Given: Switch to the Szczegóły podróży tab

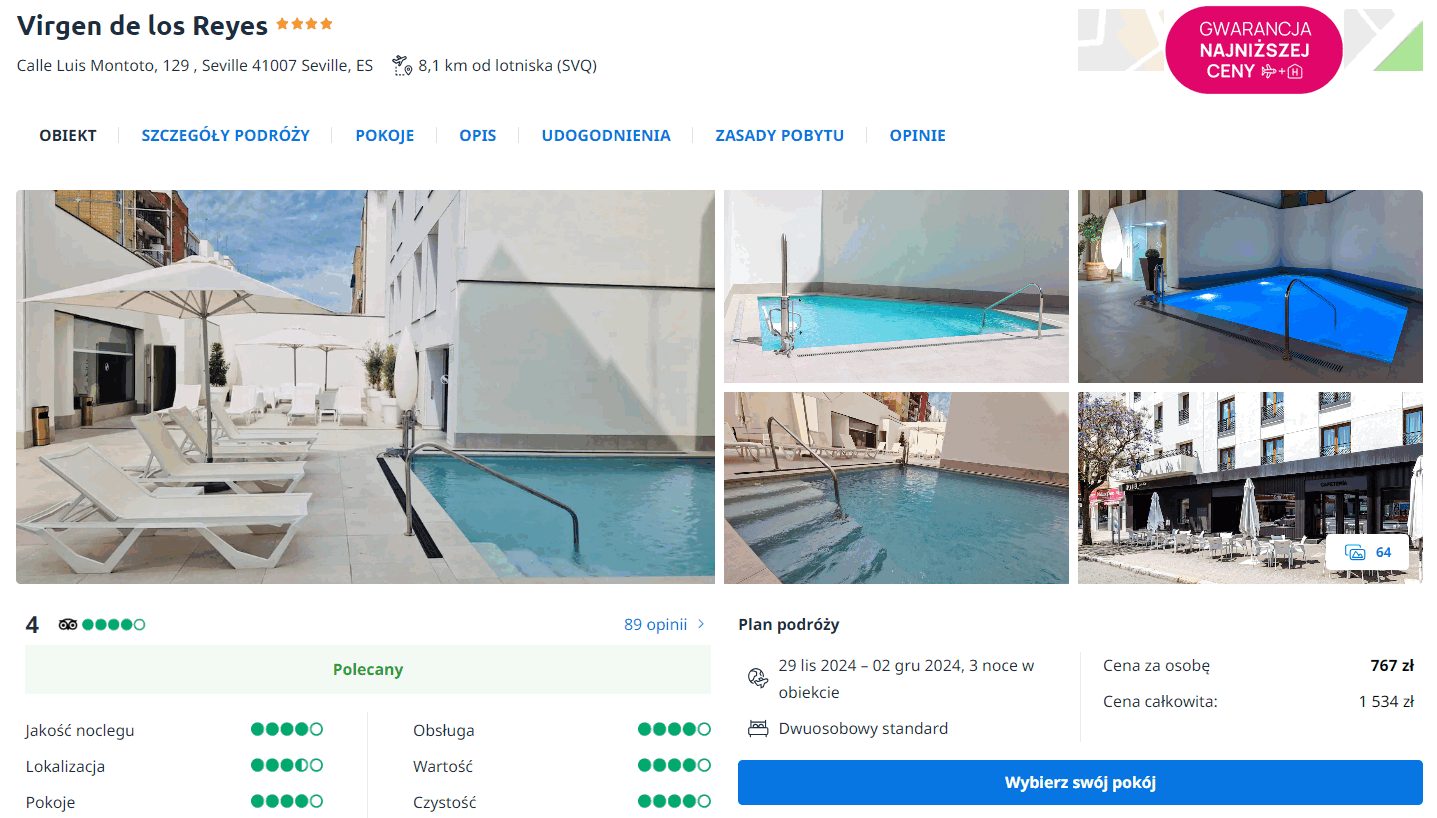Looking at the screenshot, I should point(225,135).
